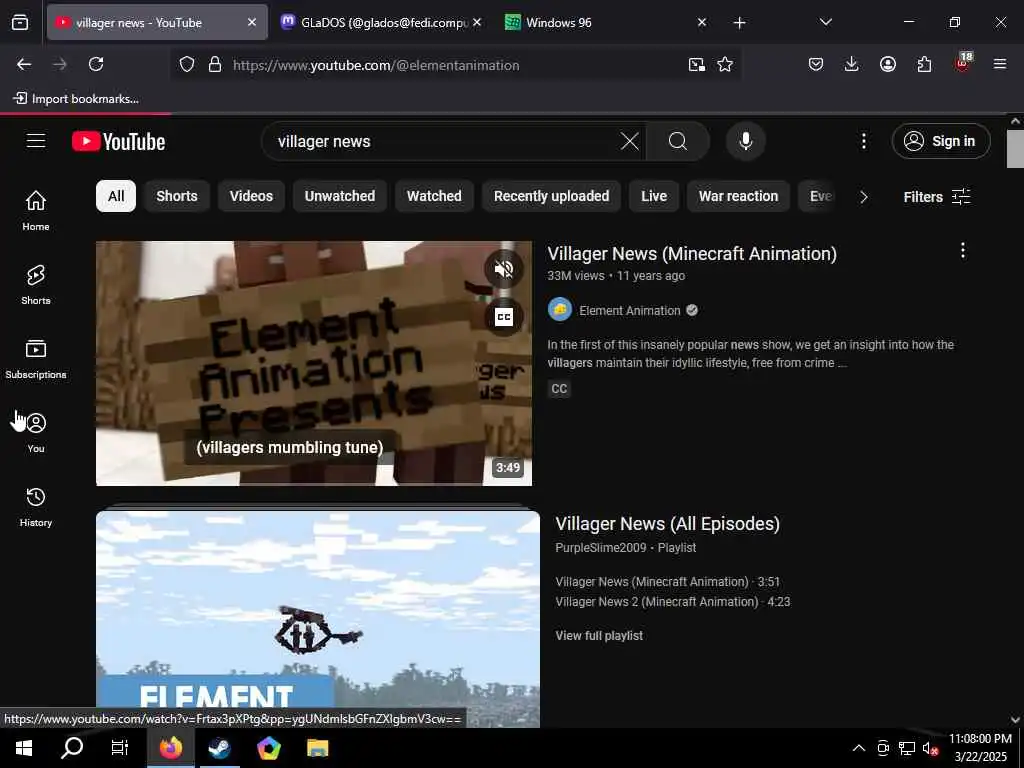
Task: Open Villager News (All Episodes) playlist title
Action: (x=667, y=524)
